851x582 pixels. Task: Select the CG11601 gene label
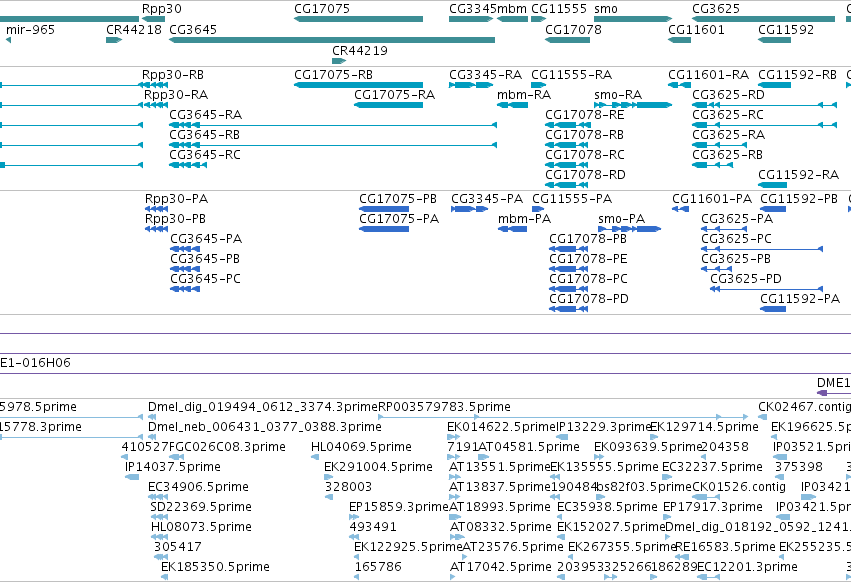click(696, 30)
